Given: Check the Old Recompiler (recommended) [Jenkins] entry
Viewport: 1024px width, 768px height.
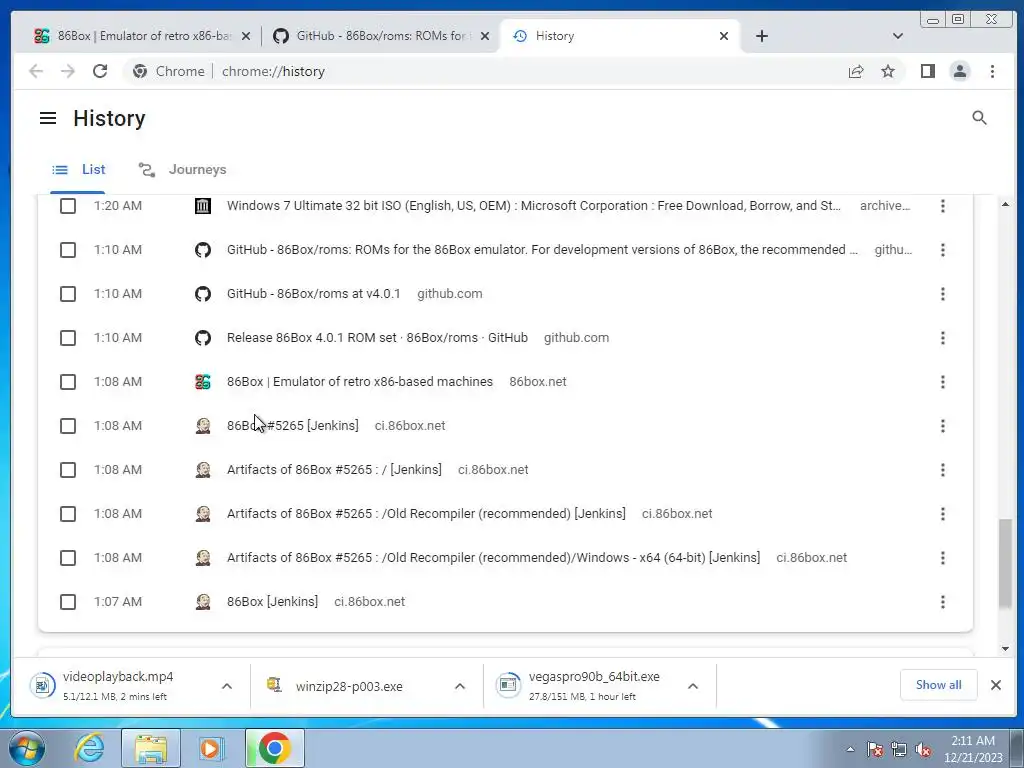Looking at the screenshot, I should click(68, 514).
